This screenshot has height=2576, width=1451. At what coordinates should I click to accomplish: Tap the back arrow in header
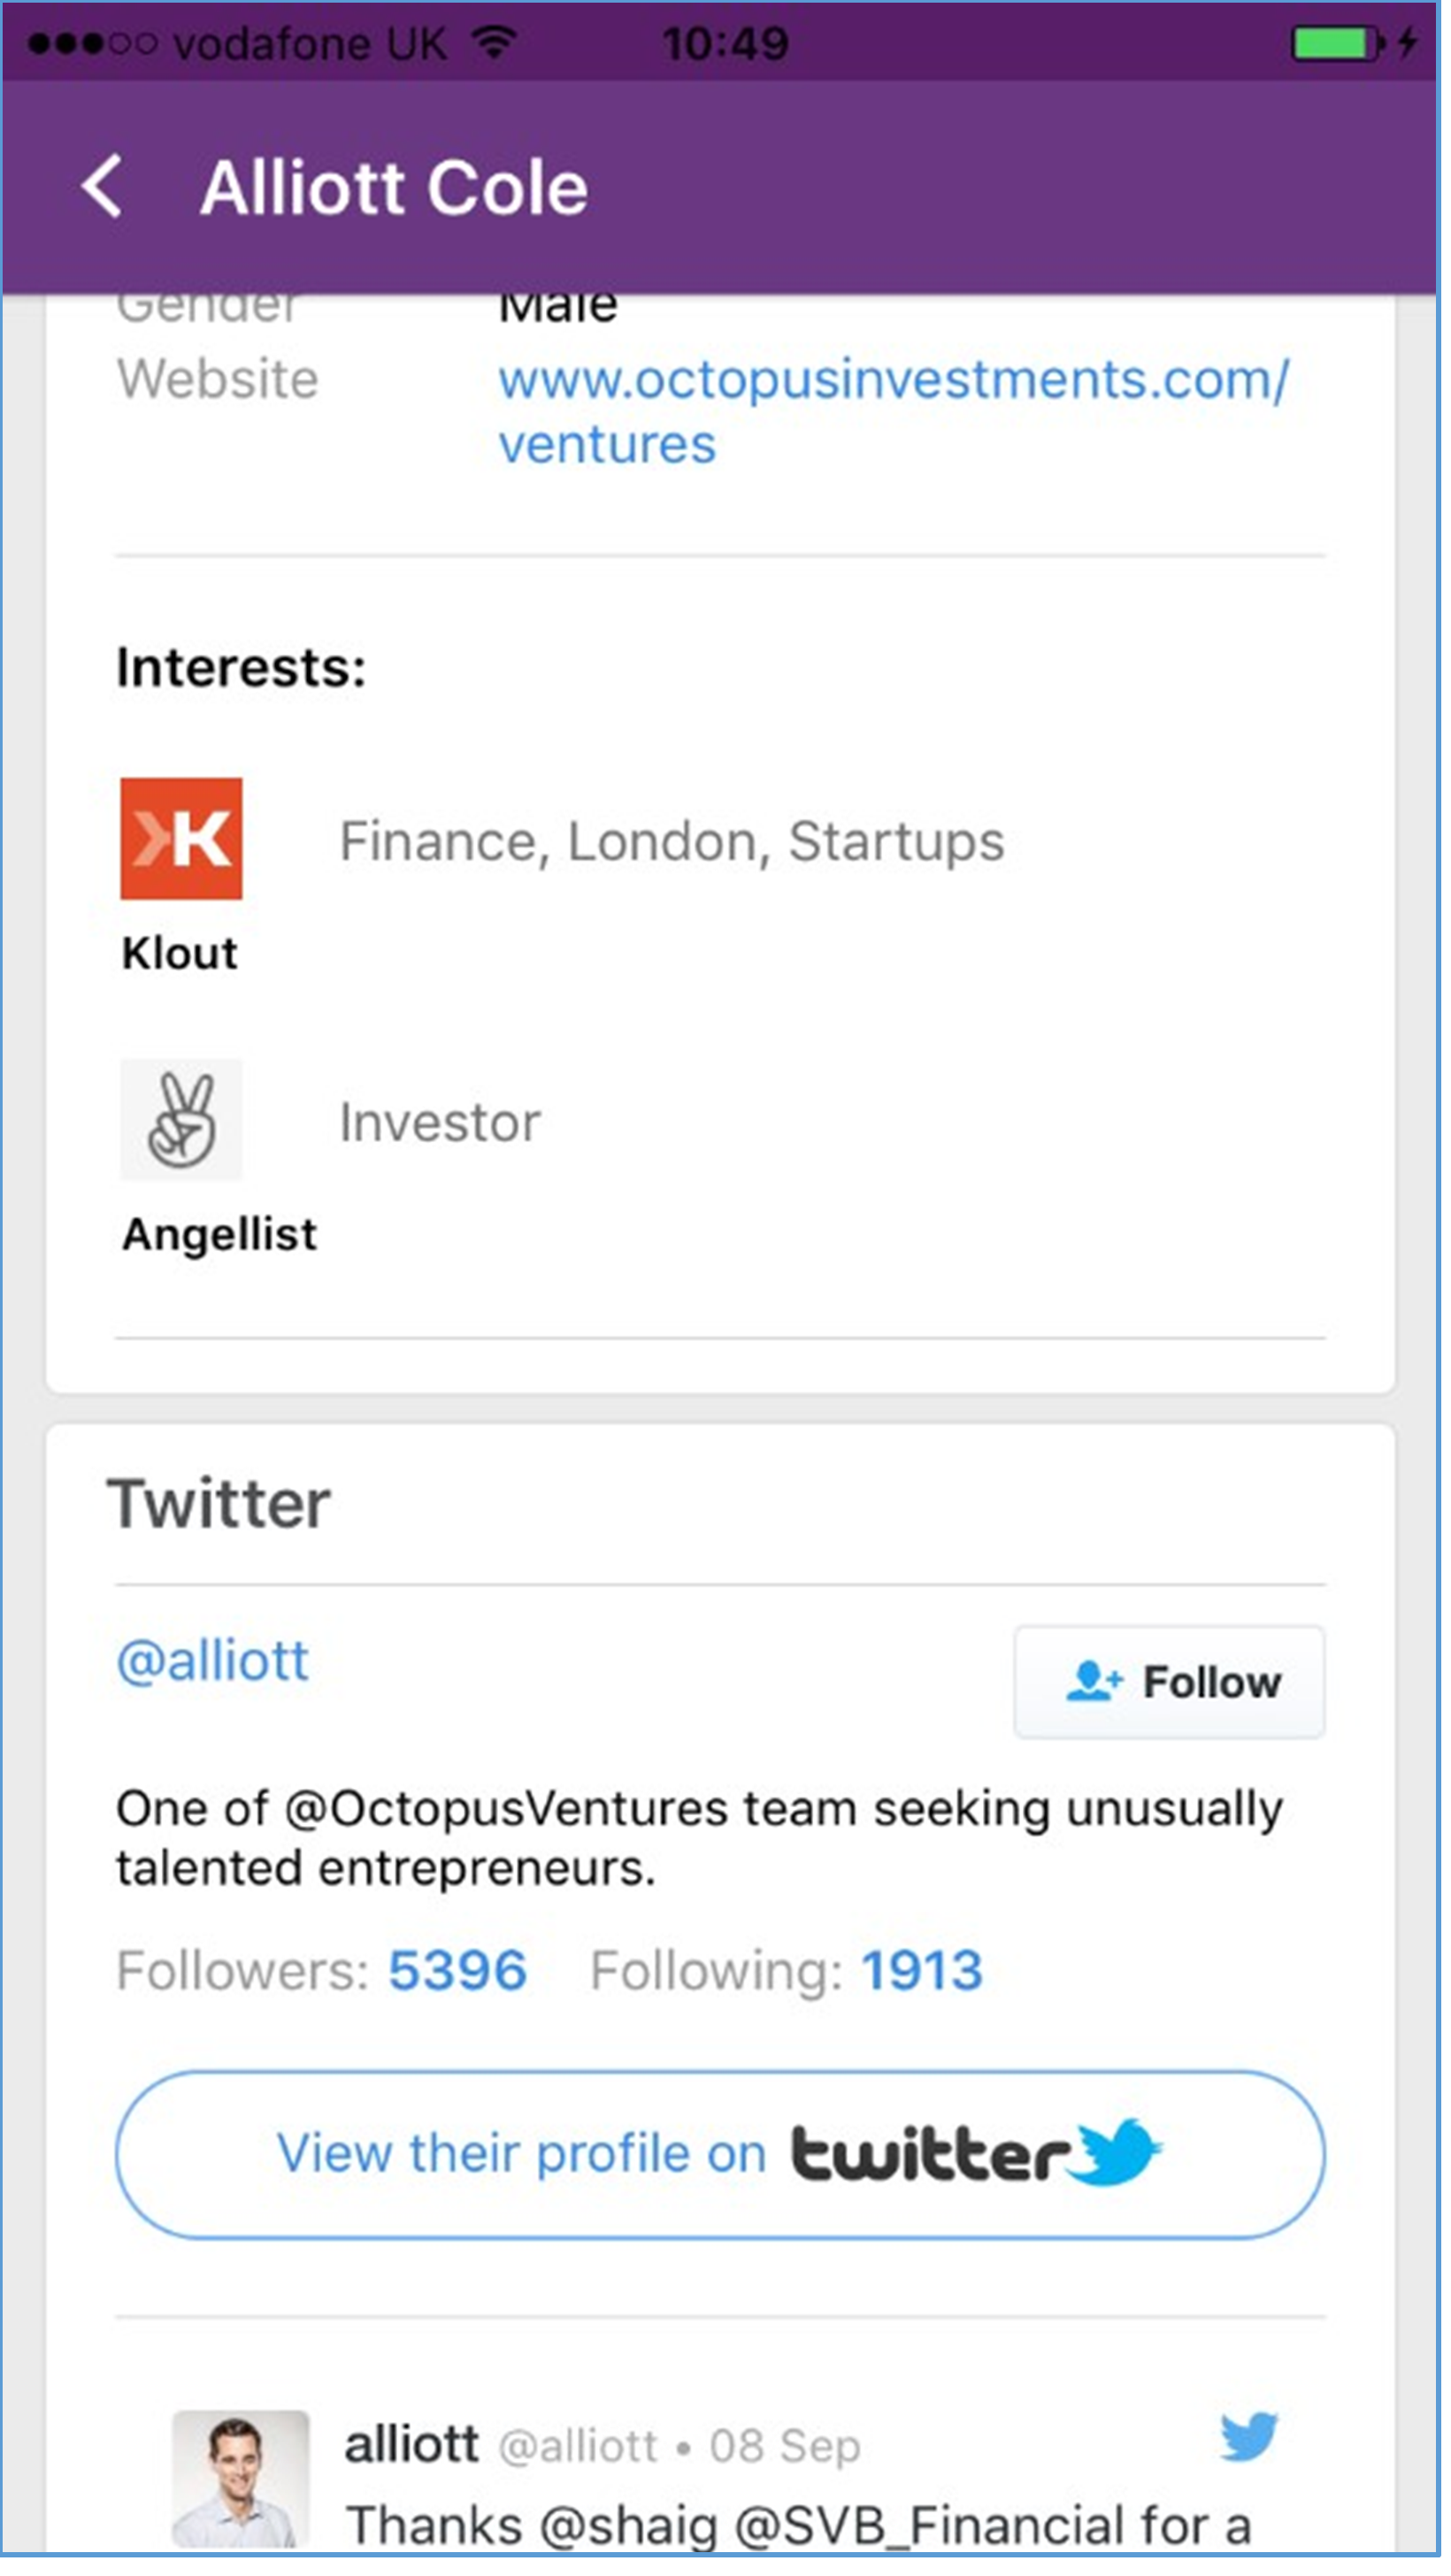pyautogui.click(x=103, y=187)
